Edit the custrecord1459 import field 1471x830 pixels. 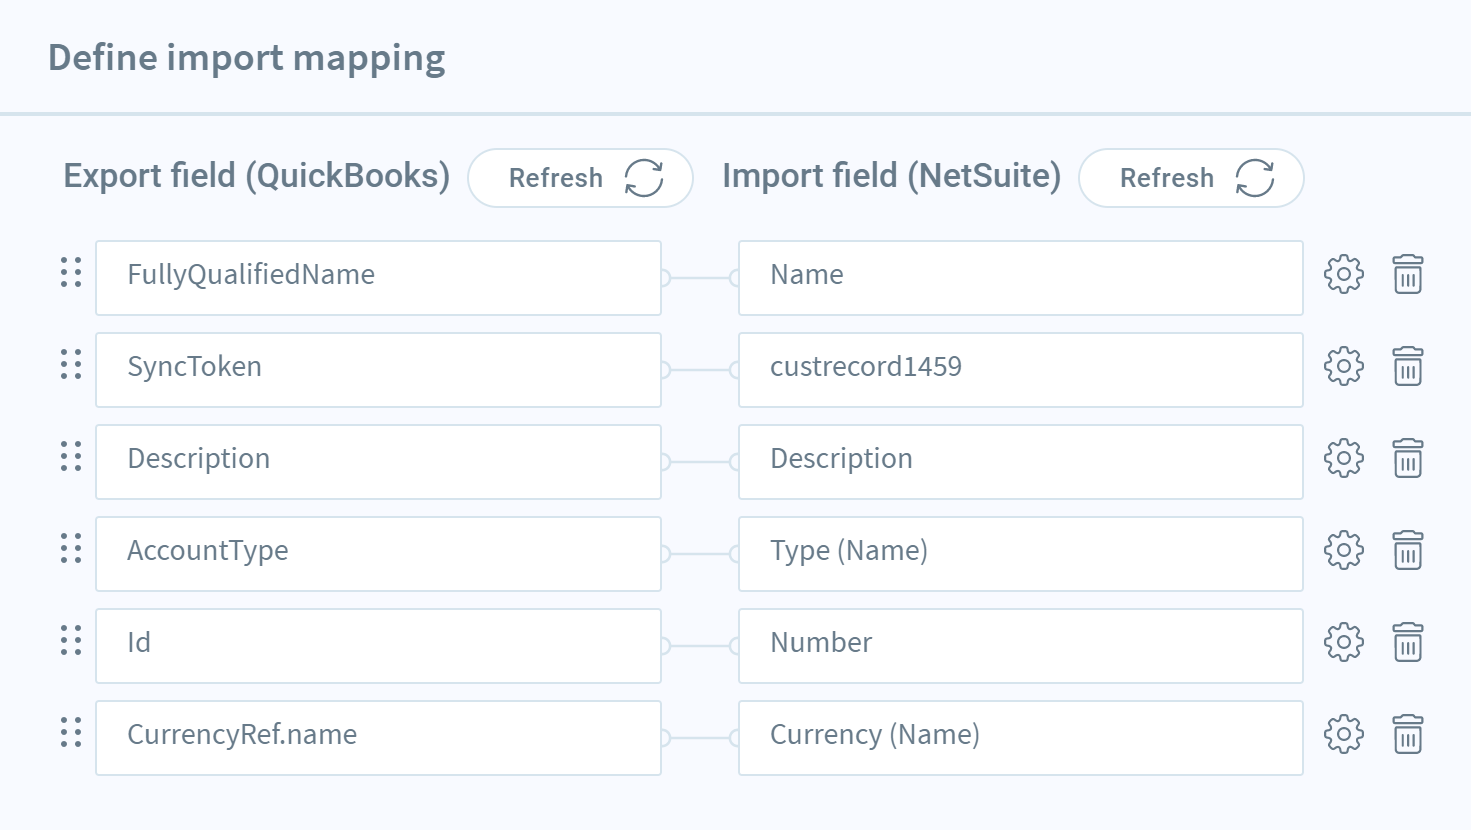pos(1021,370)
